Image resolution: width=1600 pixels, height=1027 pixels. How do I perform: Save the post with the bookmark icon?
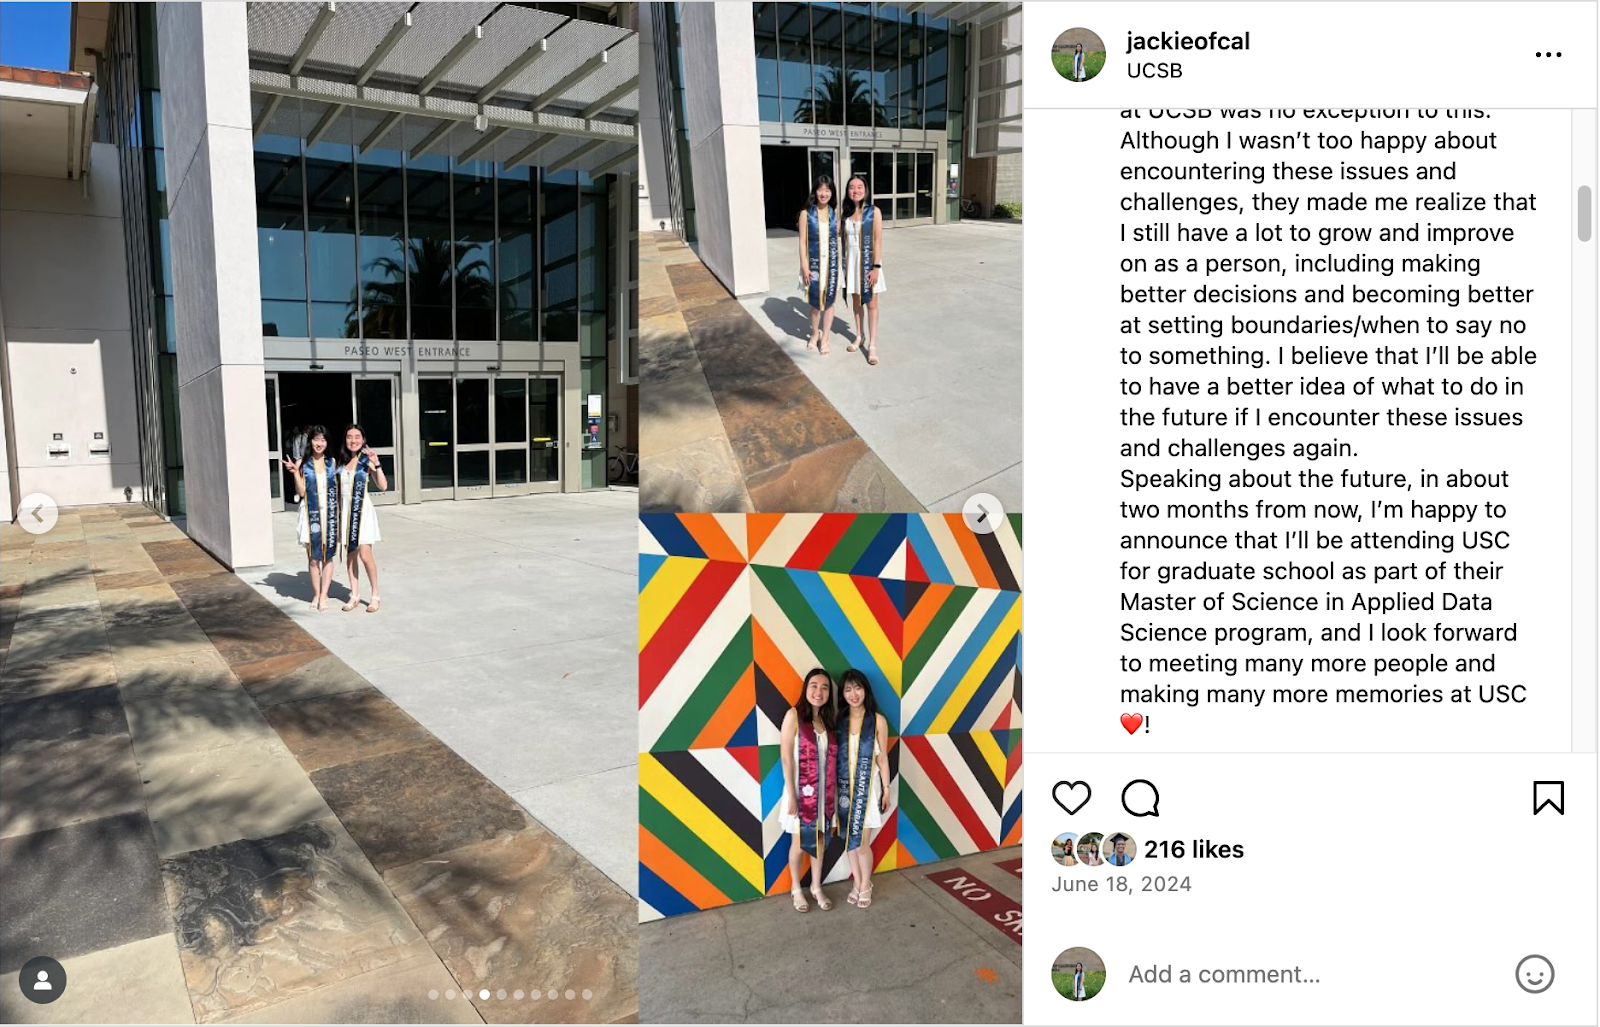point(1548,798)
